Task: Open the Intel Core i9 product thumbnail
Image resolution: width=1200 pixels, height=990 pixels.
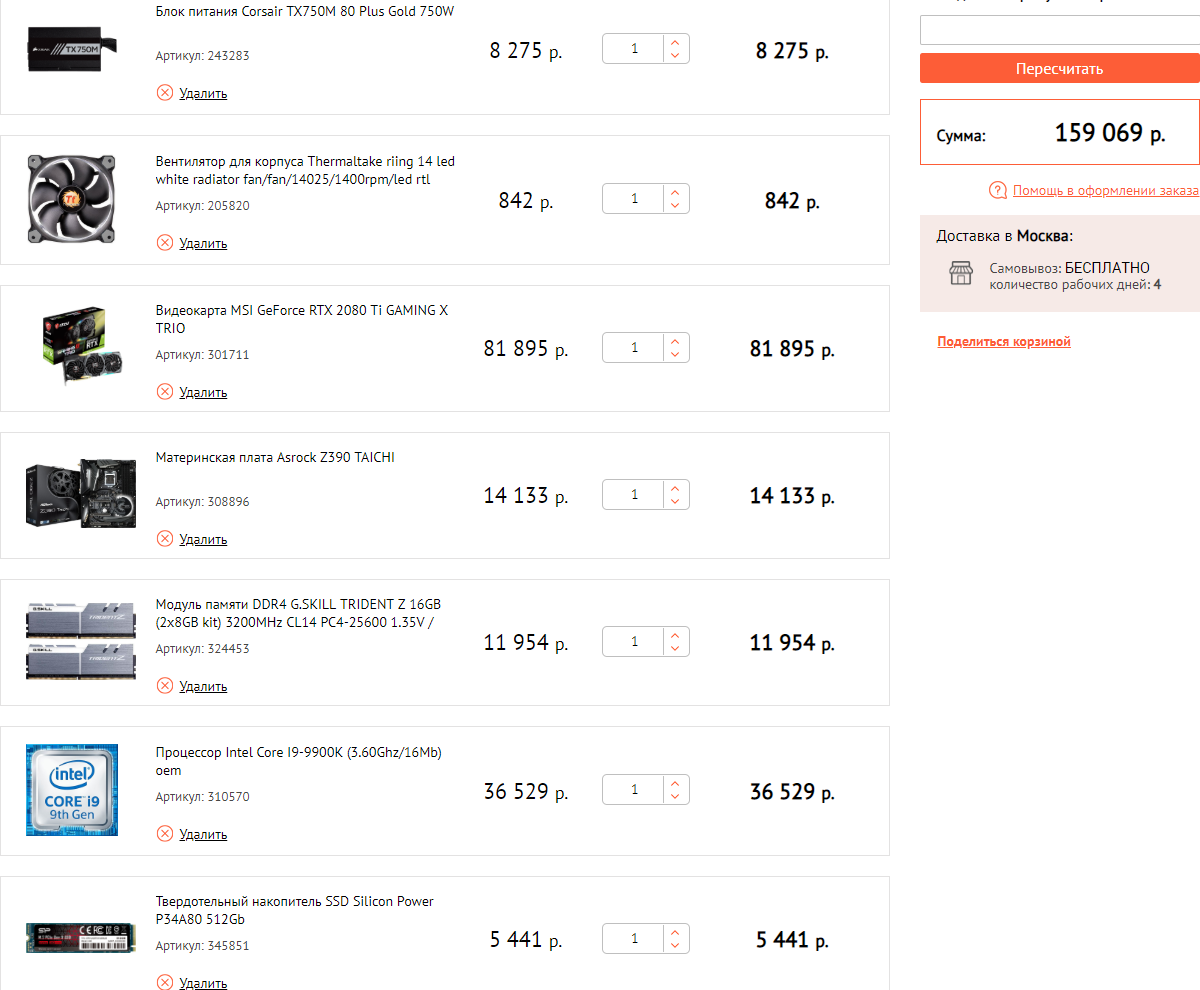Action: coord(72,790)
